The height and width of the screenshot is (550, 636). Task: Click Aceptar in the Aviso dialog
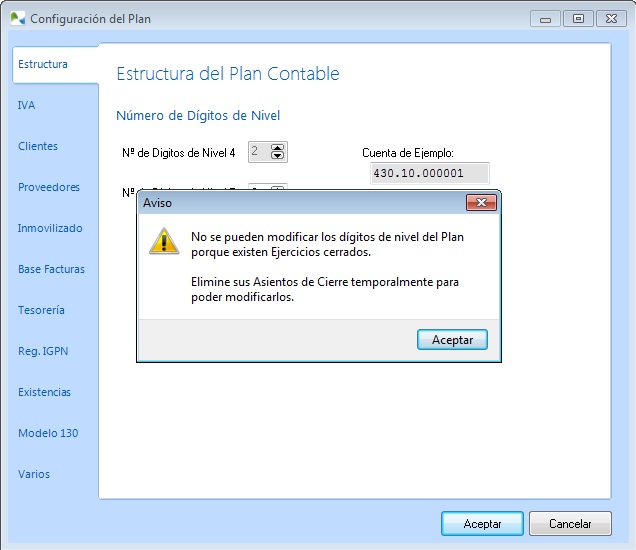pyautogui.click(x=452, y=339)
